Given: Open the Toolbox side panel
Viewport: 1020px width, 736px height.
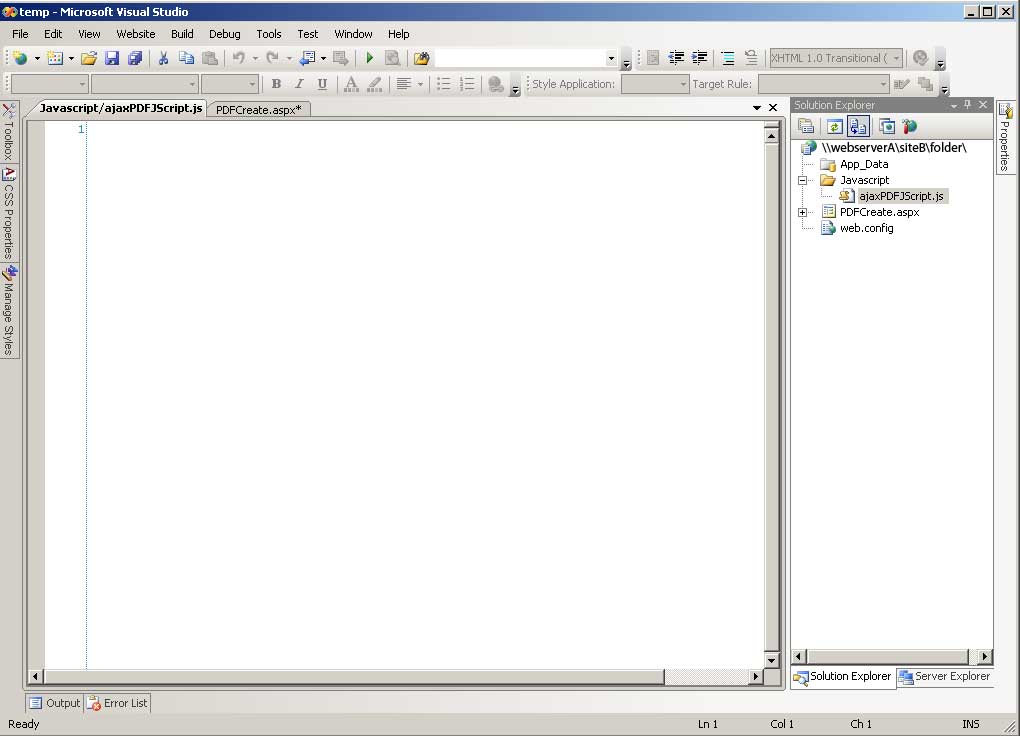Looking at the screenshot, I should 9,132.
